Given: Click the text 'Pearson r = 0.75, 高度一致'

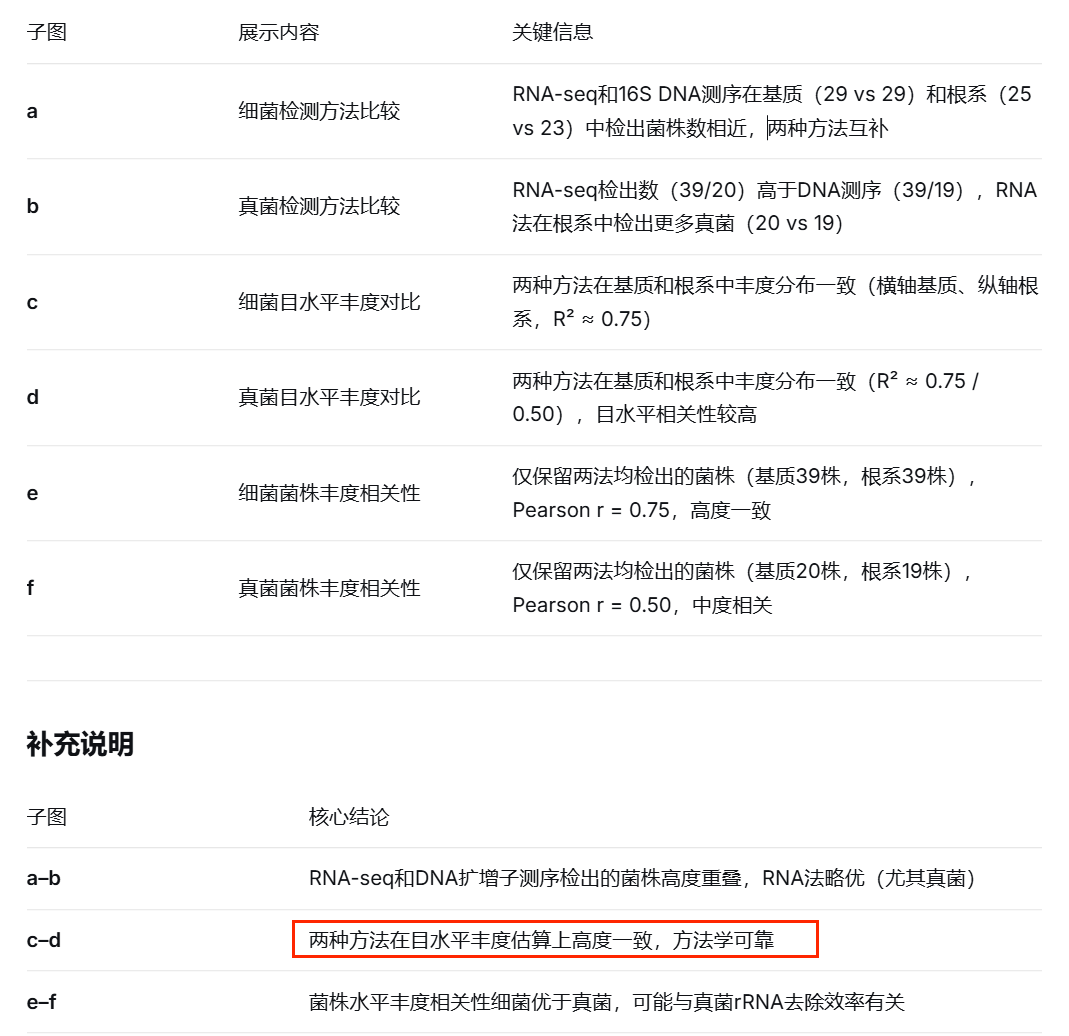Looking at the screenshot, I should (642, 510).
